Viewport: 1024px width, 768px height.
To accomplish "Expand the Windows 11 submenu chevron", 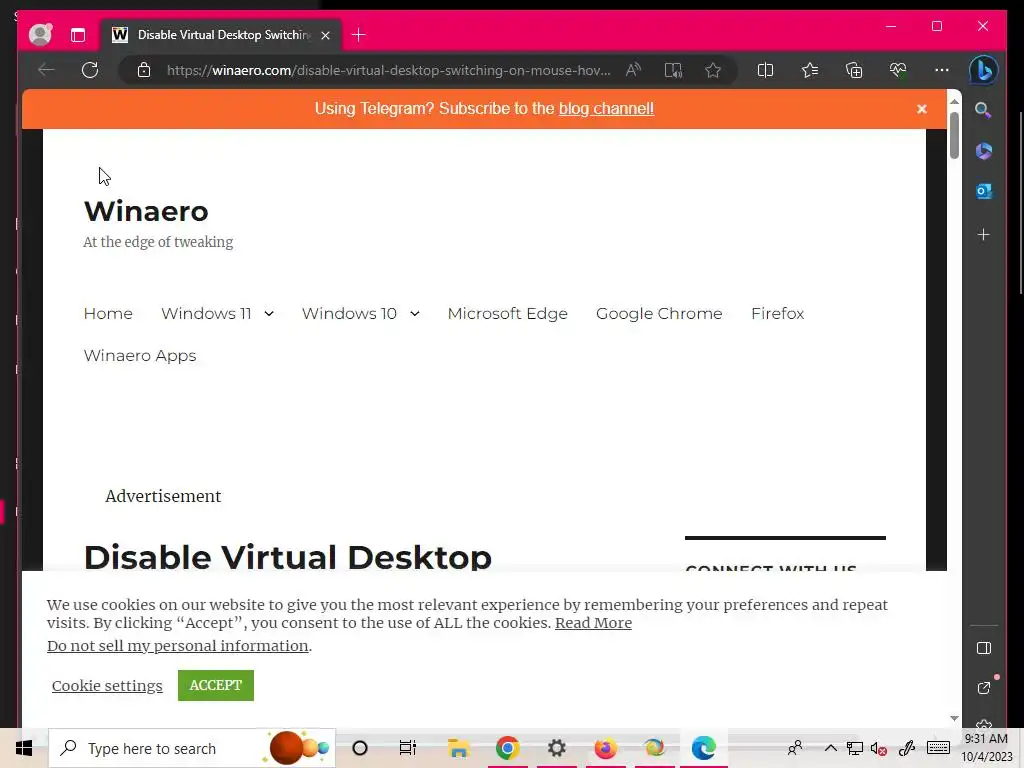I will (x=268, y=313).
